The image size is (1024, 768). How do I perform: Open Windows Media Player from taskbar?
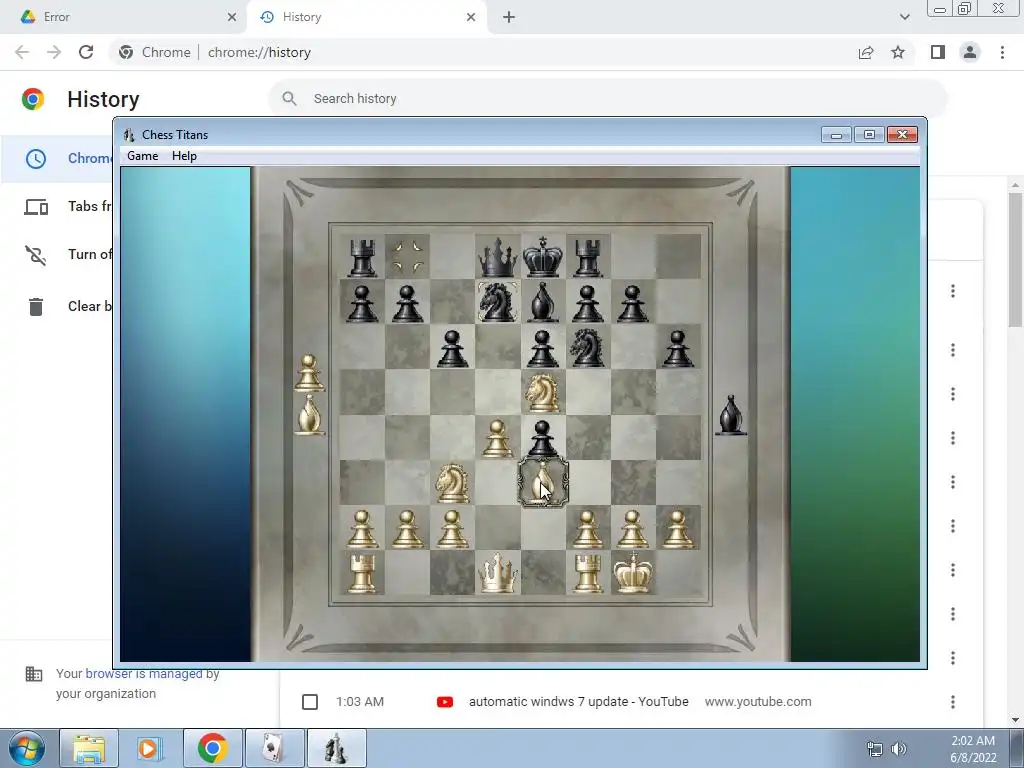click(150, 748)
